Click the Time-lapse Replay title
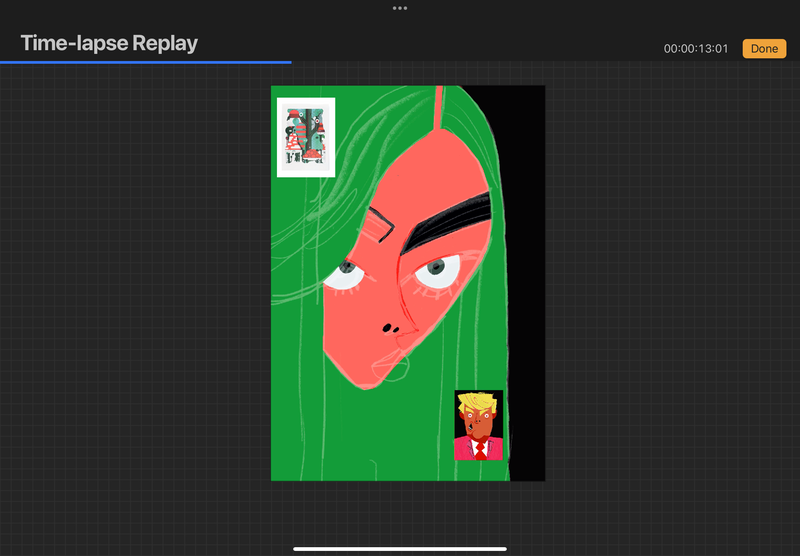 [x=109, y=44]
